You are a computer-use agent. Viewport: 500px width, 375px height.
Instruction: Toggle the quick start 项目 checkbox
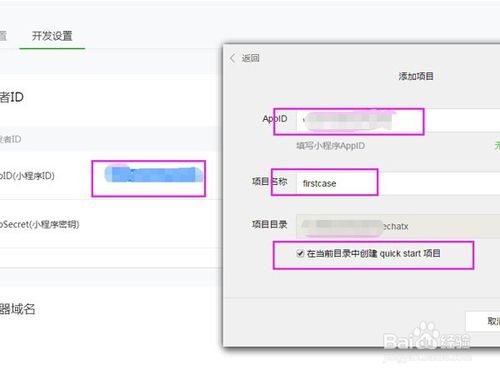tap(300, 254)
